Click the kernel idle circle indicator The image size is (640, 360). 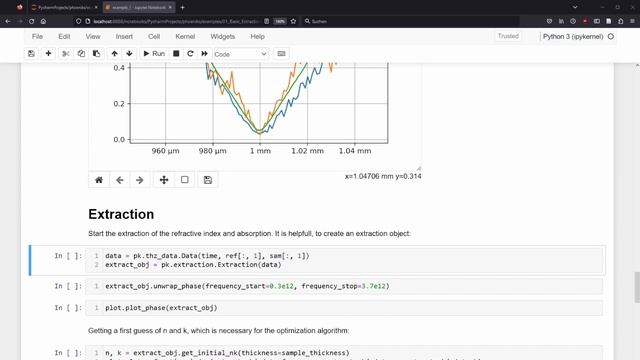(x=611, y=36)
